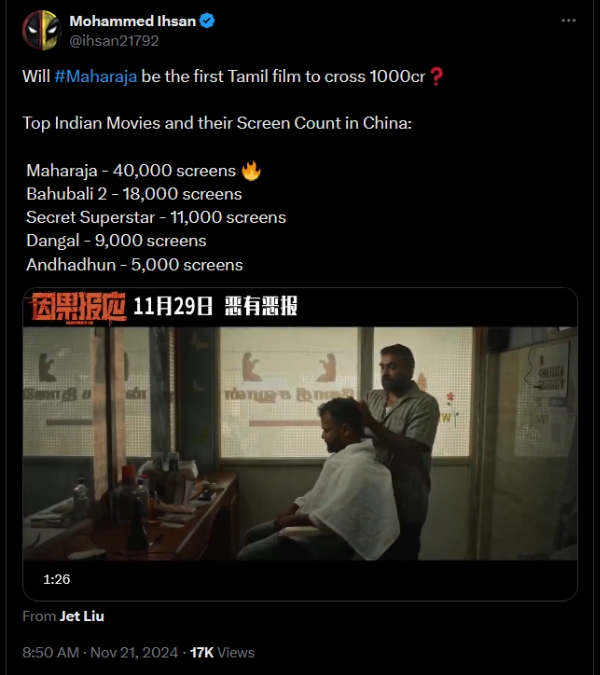Click the Dangal - 9,000 screens line
The height and width of the screenshot is (675, 600).
pyautogui.click(x=116, y=241)
